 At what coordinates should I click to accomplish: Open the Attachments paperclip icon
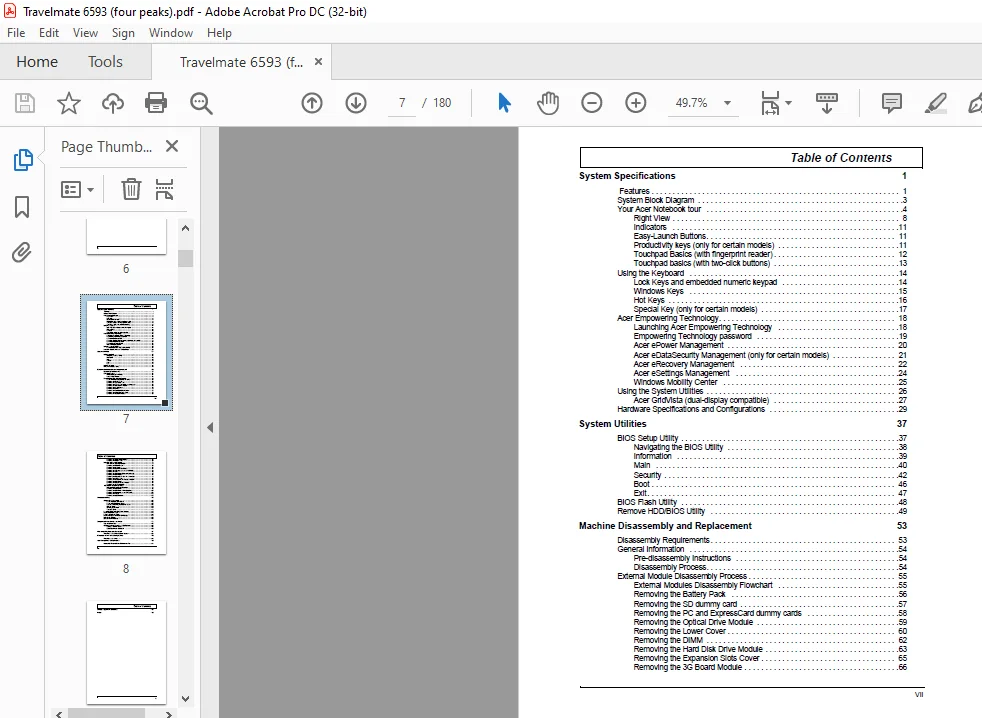coord(22,253)
